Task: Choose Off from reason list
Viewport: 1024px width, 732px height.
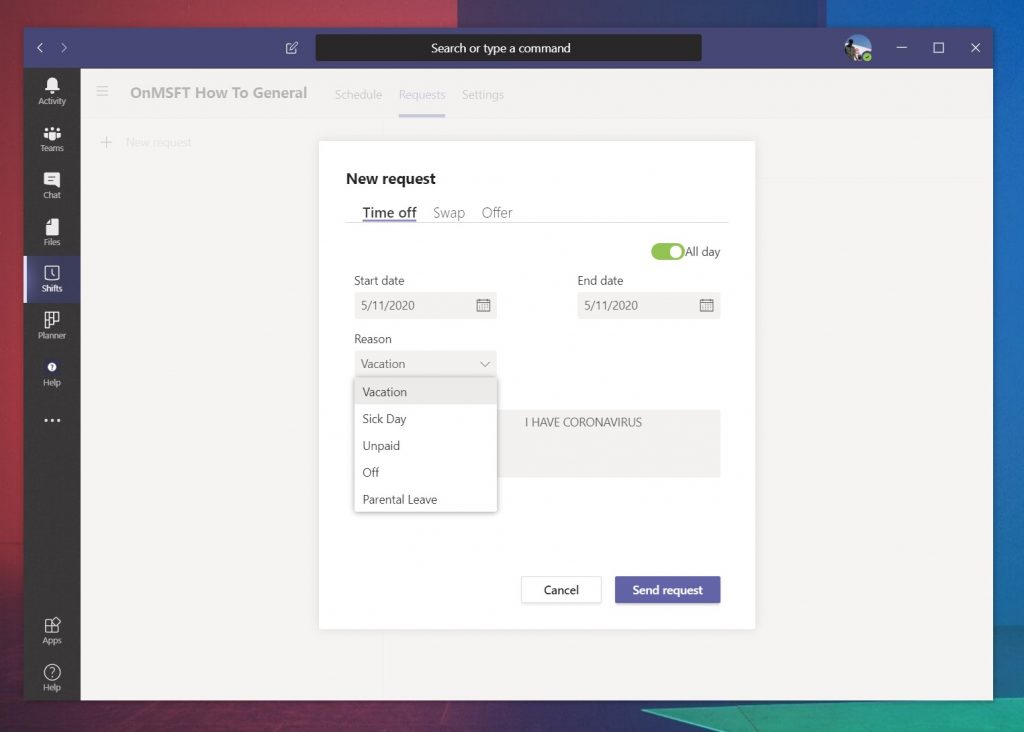Action: point(425,472)
